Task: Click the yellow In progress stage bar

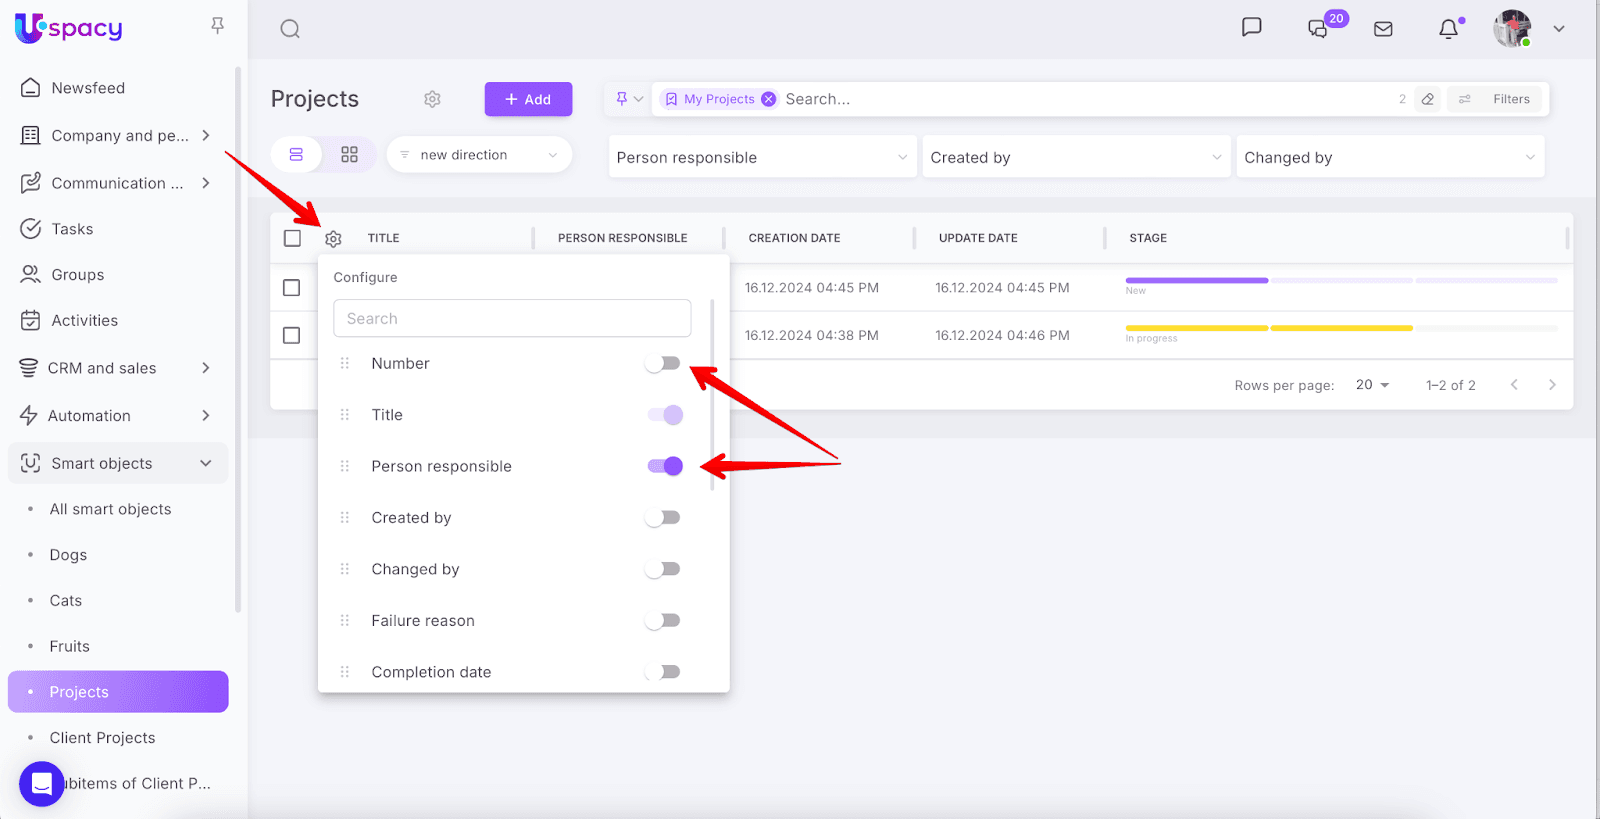Action: 1268,328
